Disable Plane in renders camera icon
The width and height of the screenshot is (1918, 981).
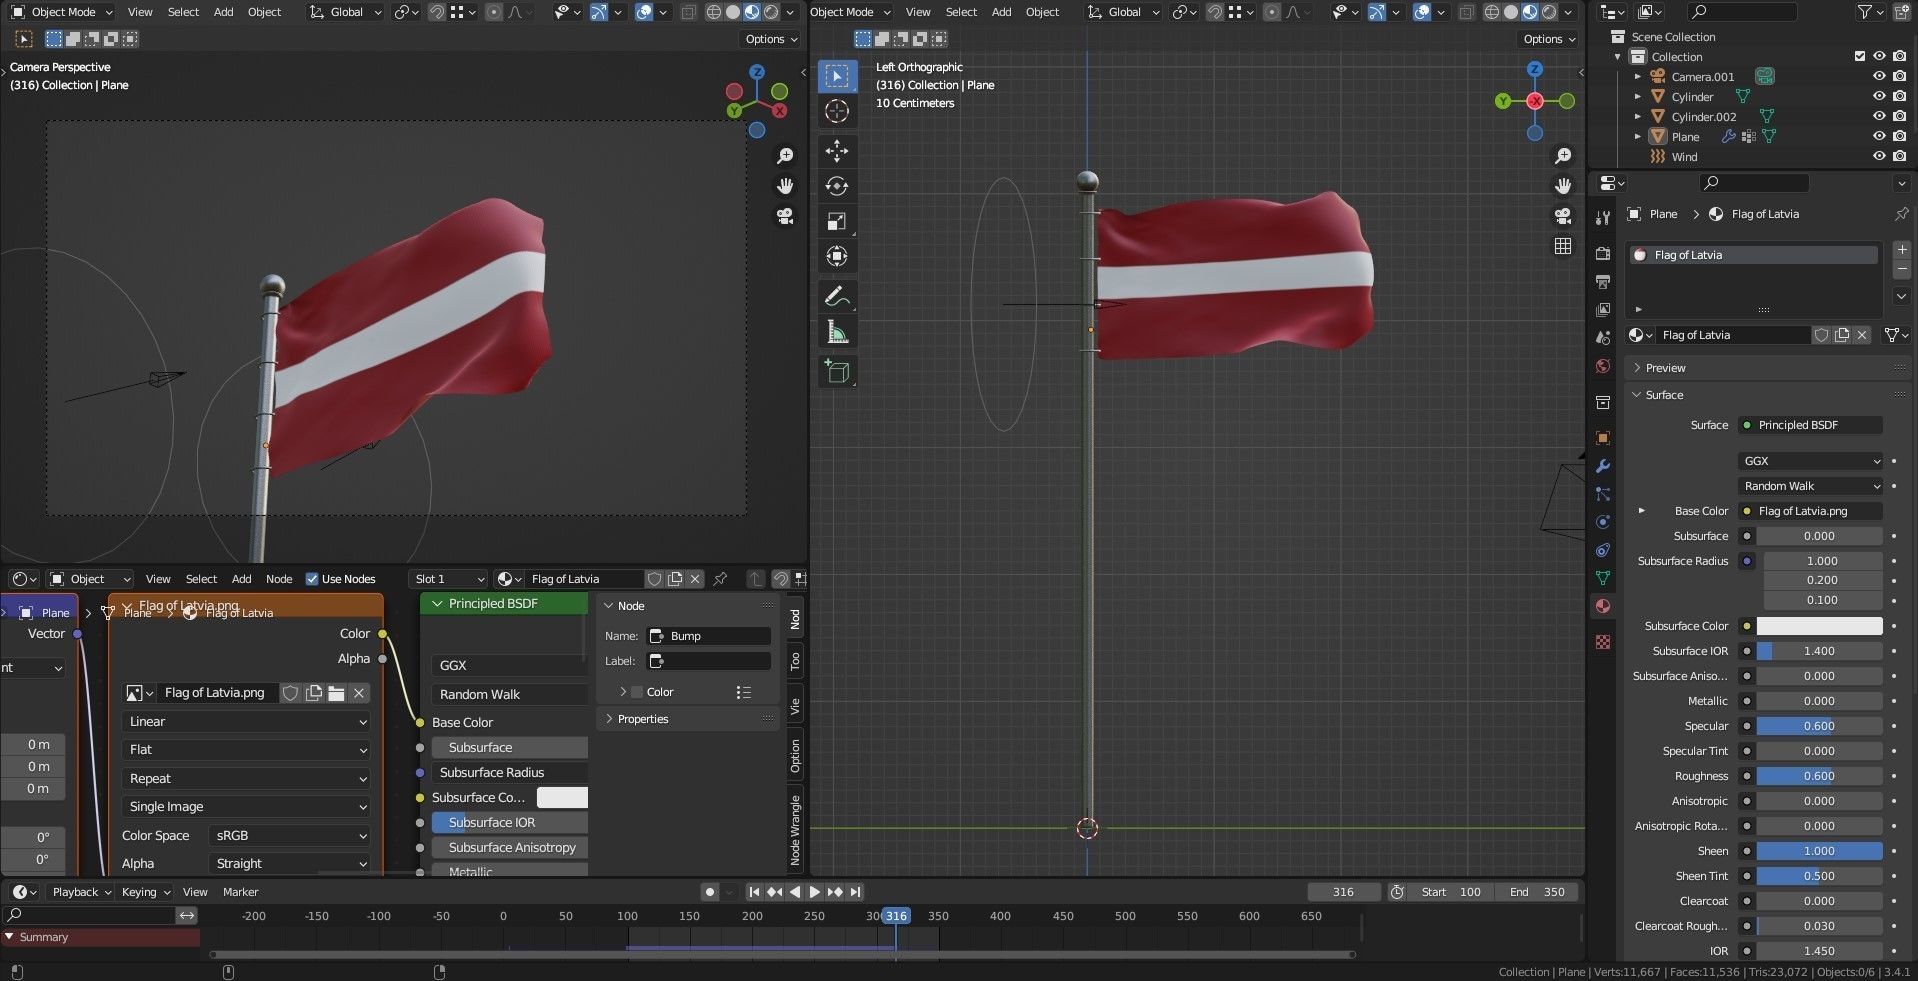click(x=1899, y=137)
